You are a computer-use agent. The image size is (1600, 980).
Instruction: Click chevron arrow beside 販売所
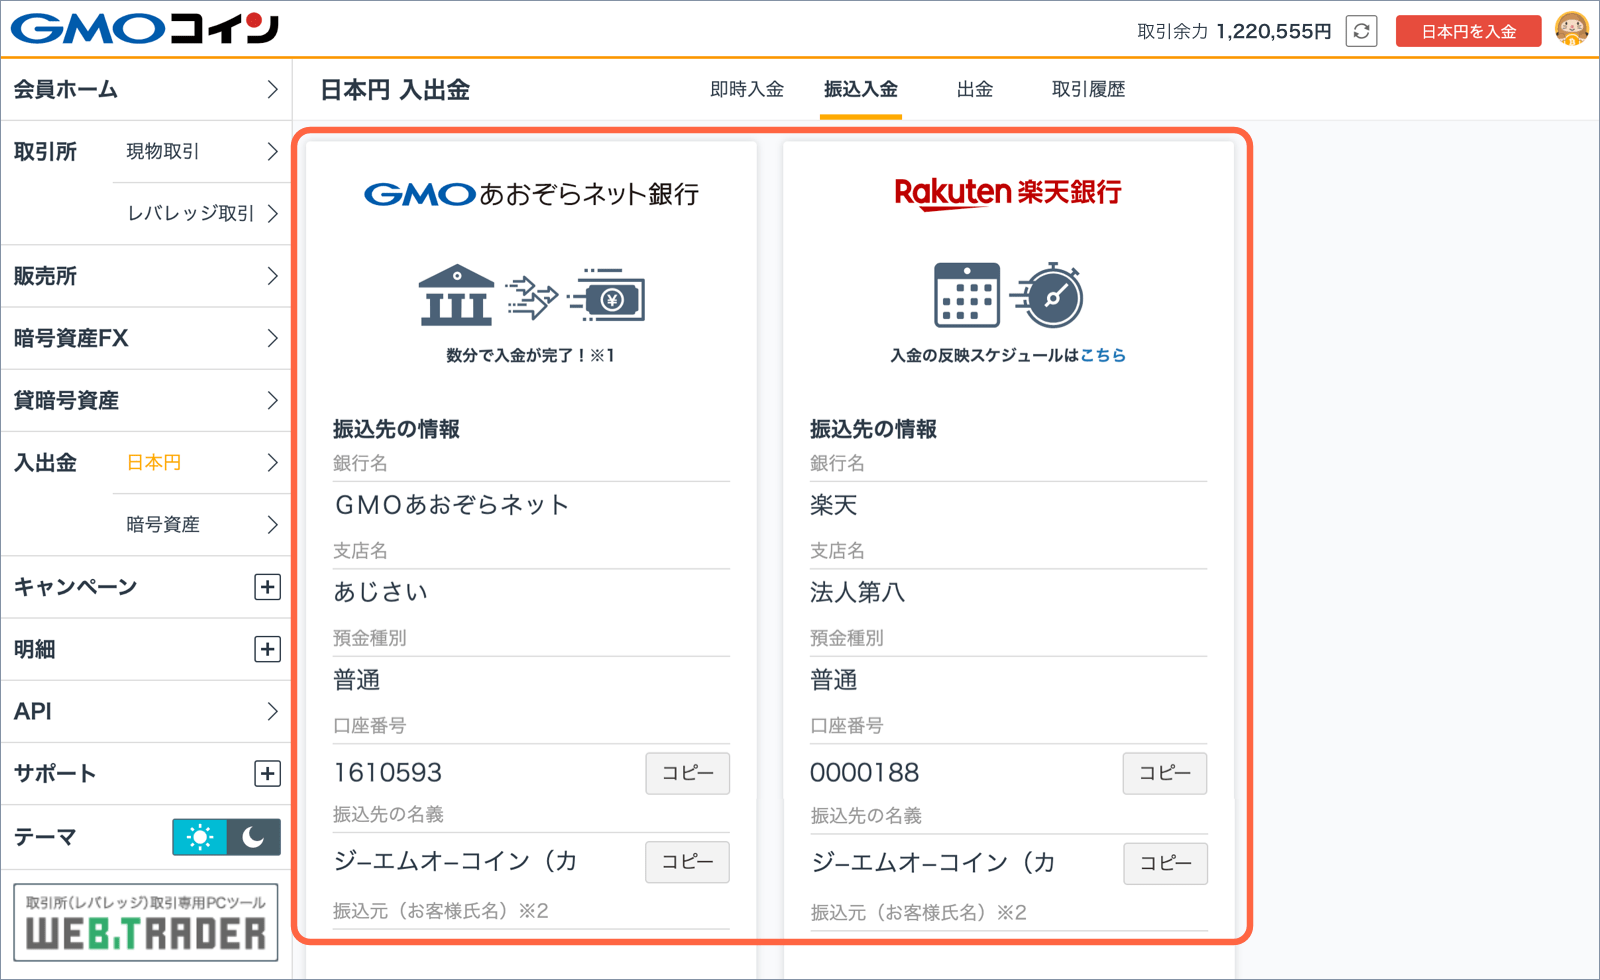[x=272, y=276]
